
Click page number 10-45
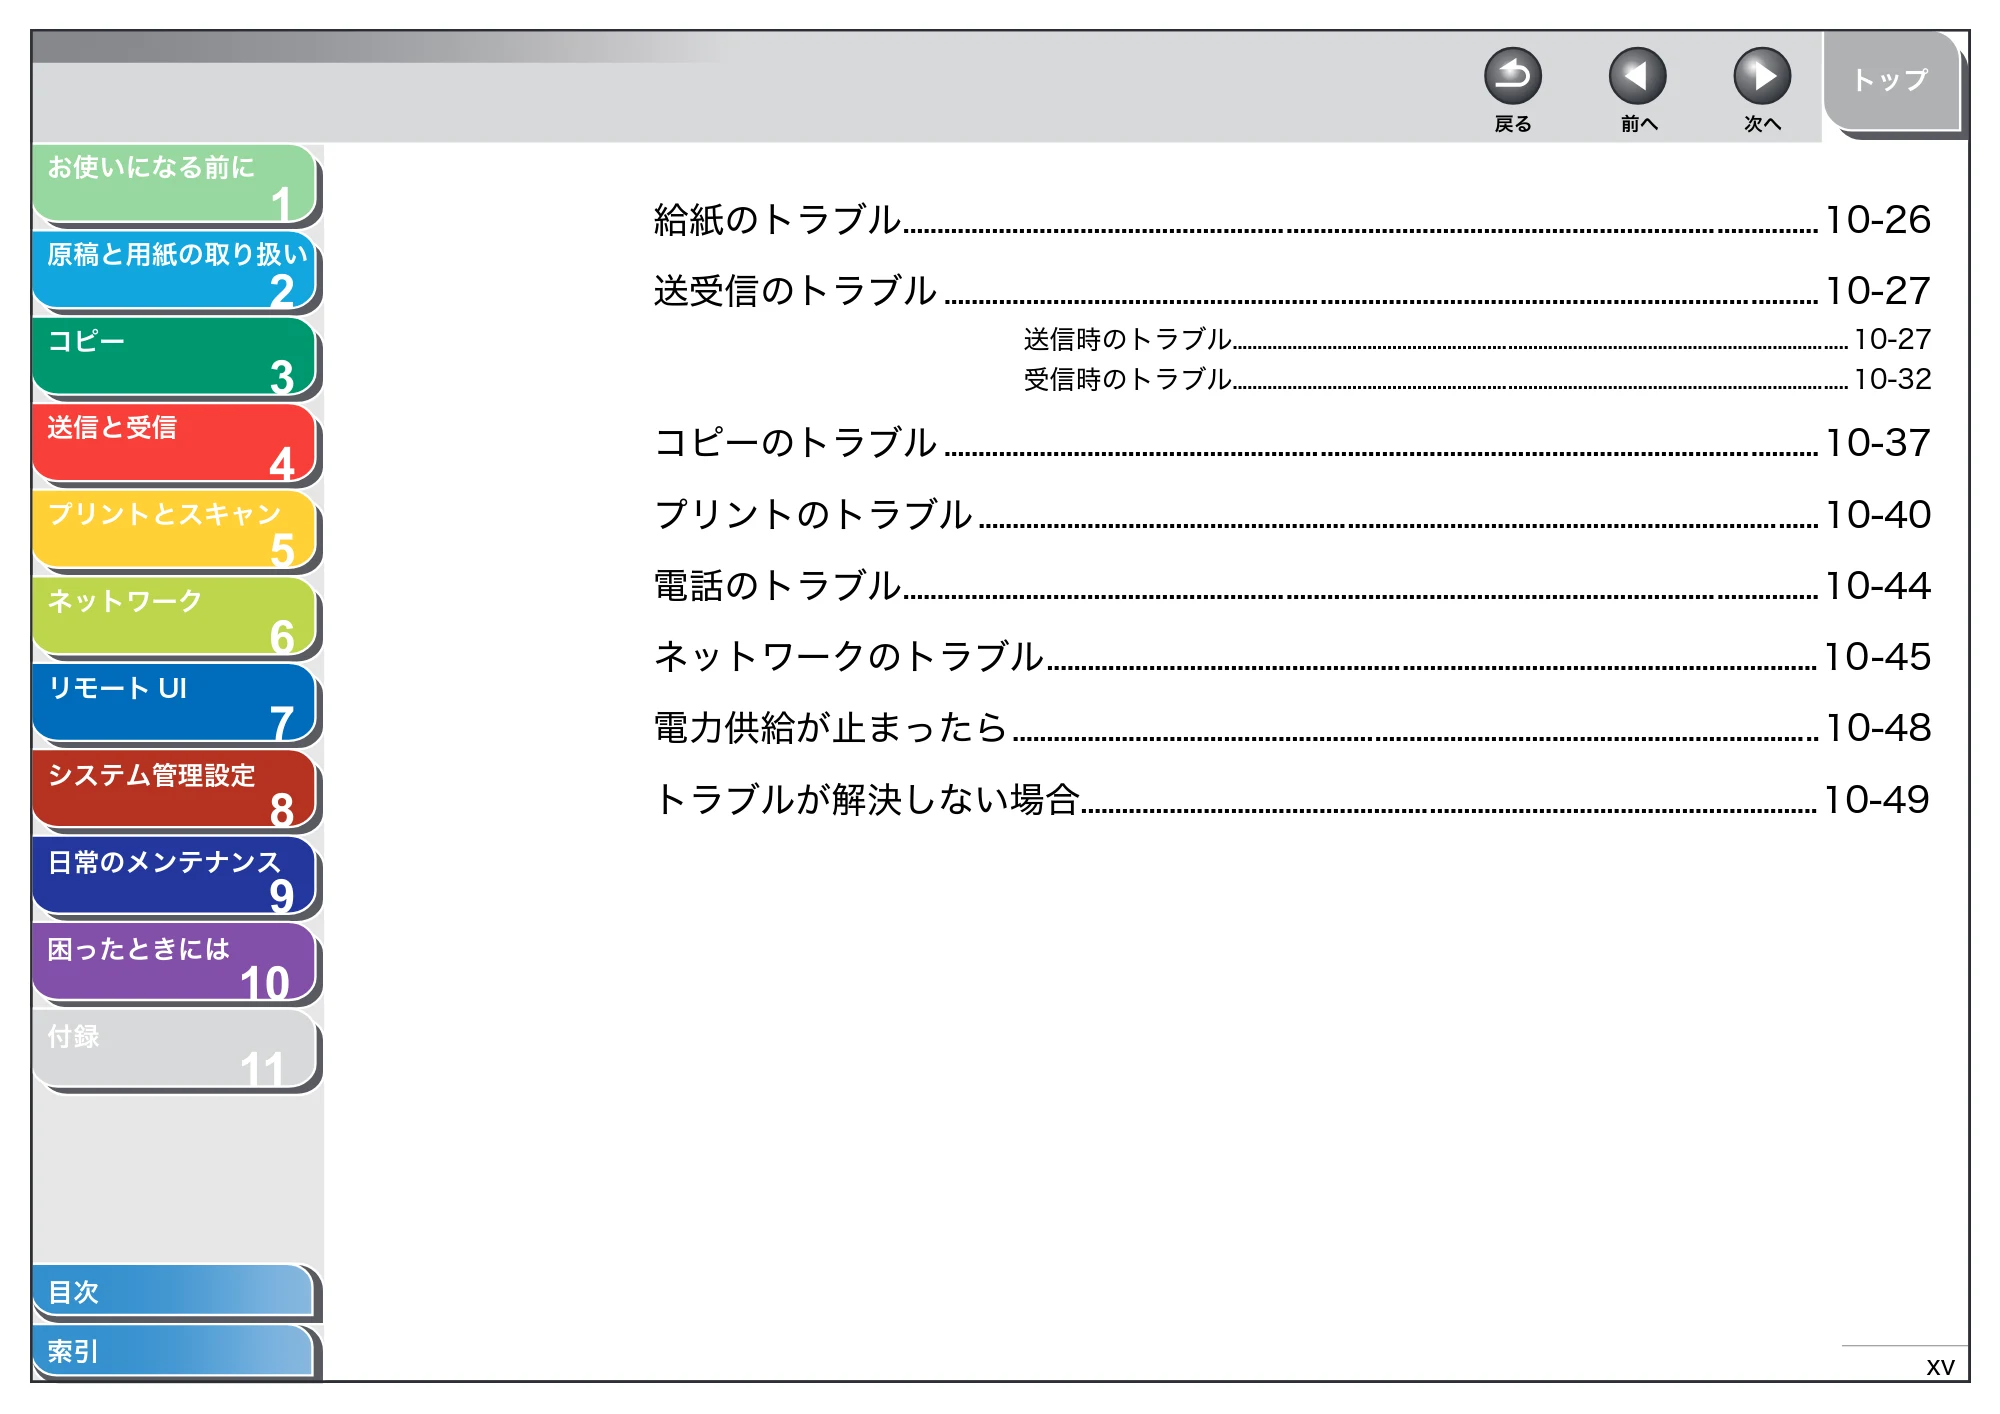coord(1877,656)
